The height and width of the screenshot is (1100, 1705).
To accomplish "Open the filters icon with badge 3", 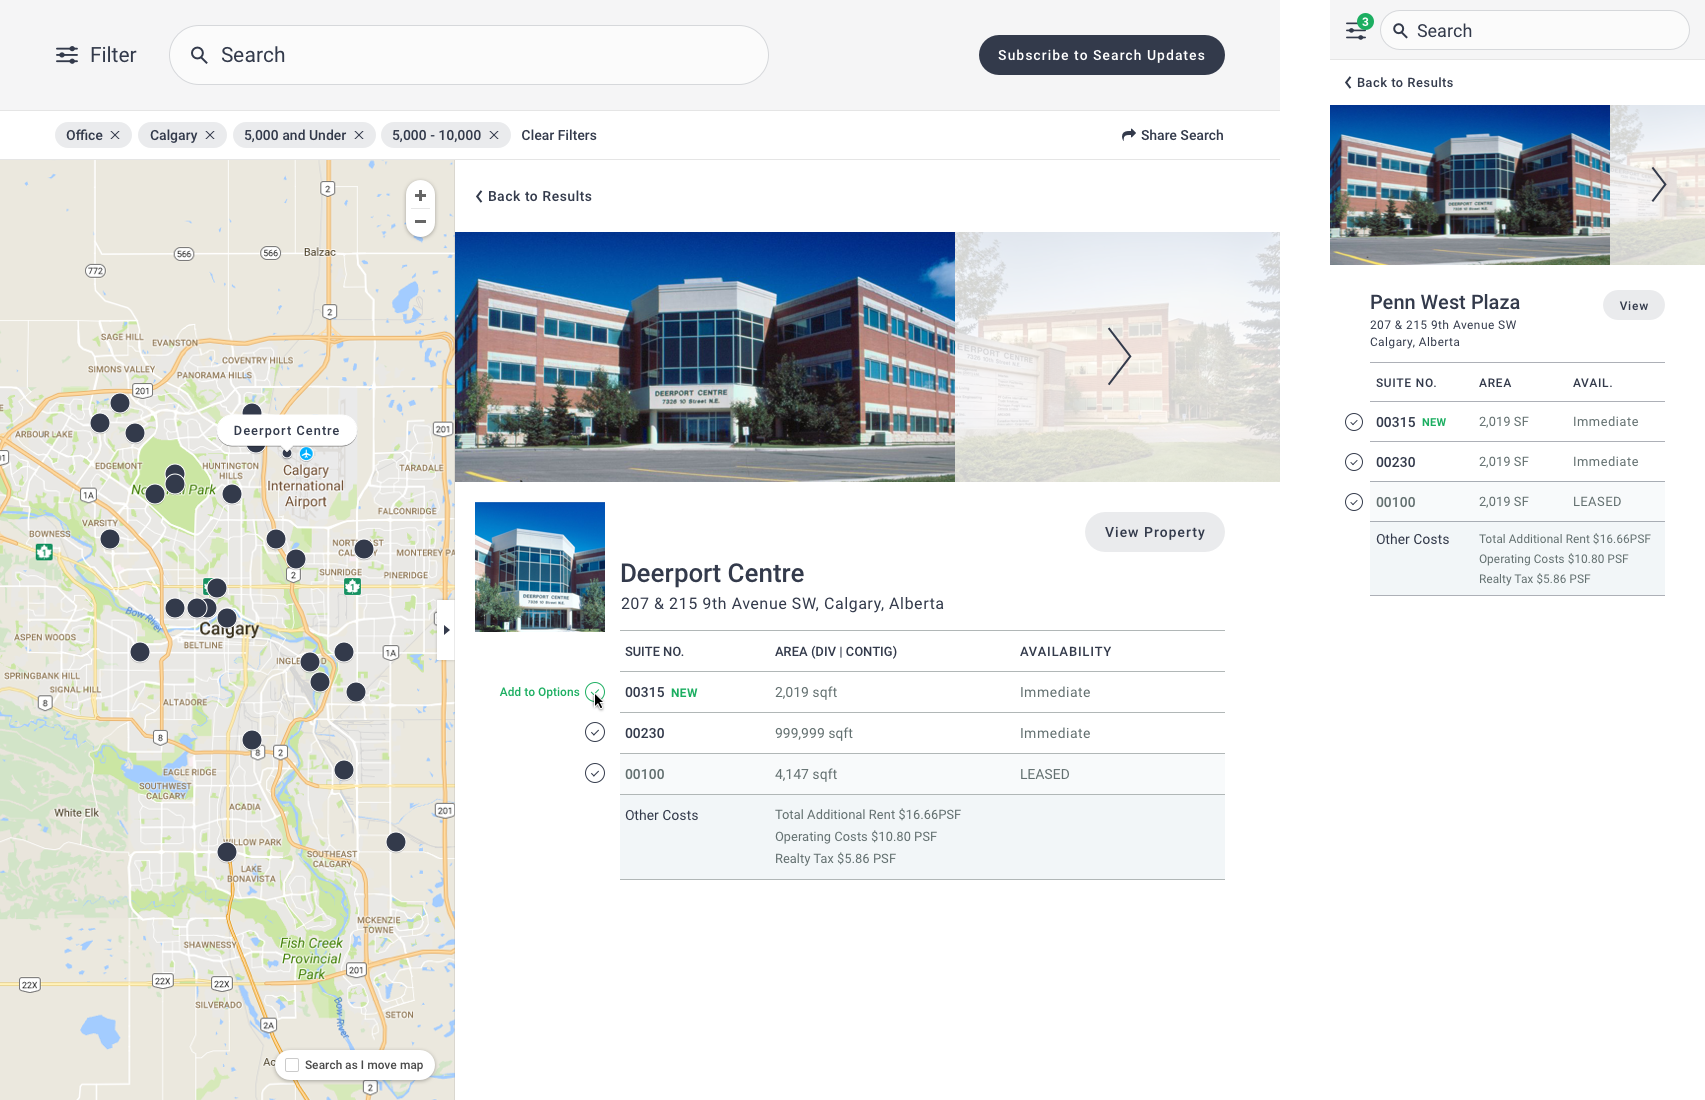I will click(1355, 30).
